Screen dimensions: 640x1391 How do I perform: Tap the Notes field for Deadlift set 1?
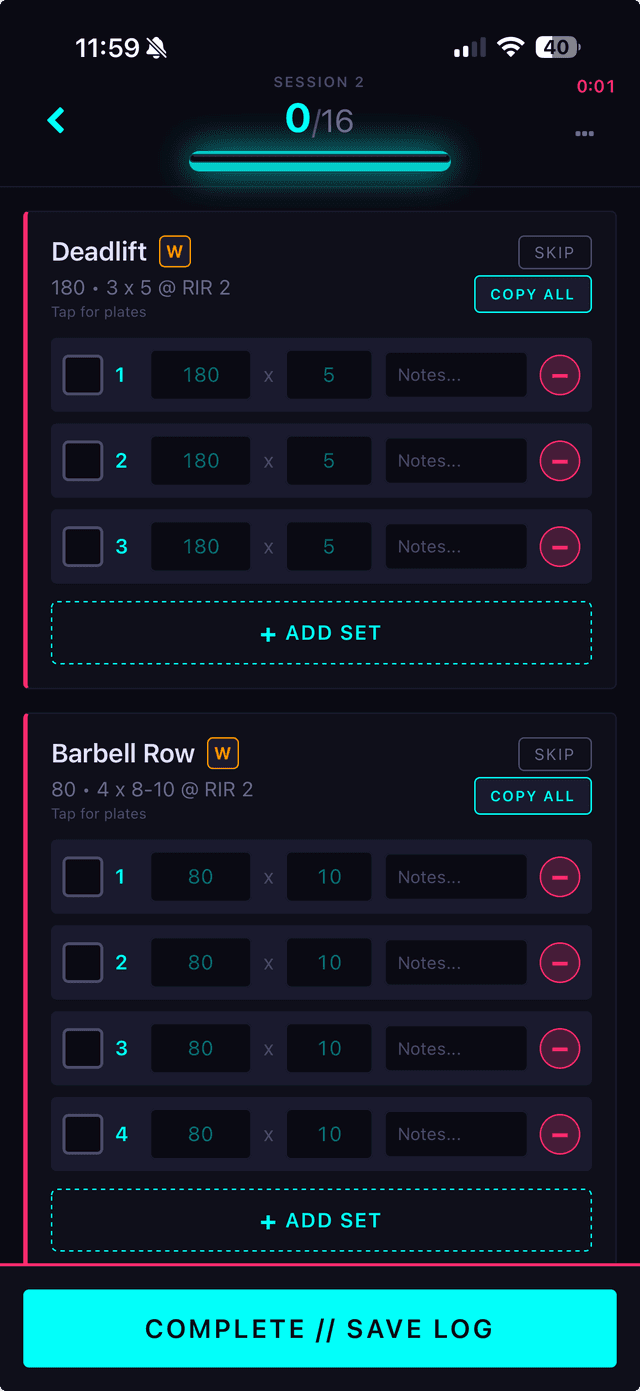point(455,374)
